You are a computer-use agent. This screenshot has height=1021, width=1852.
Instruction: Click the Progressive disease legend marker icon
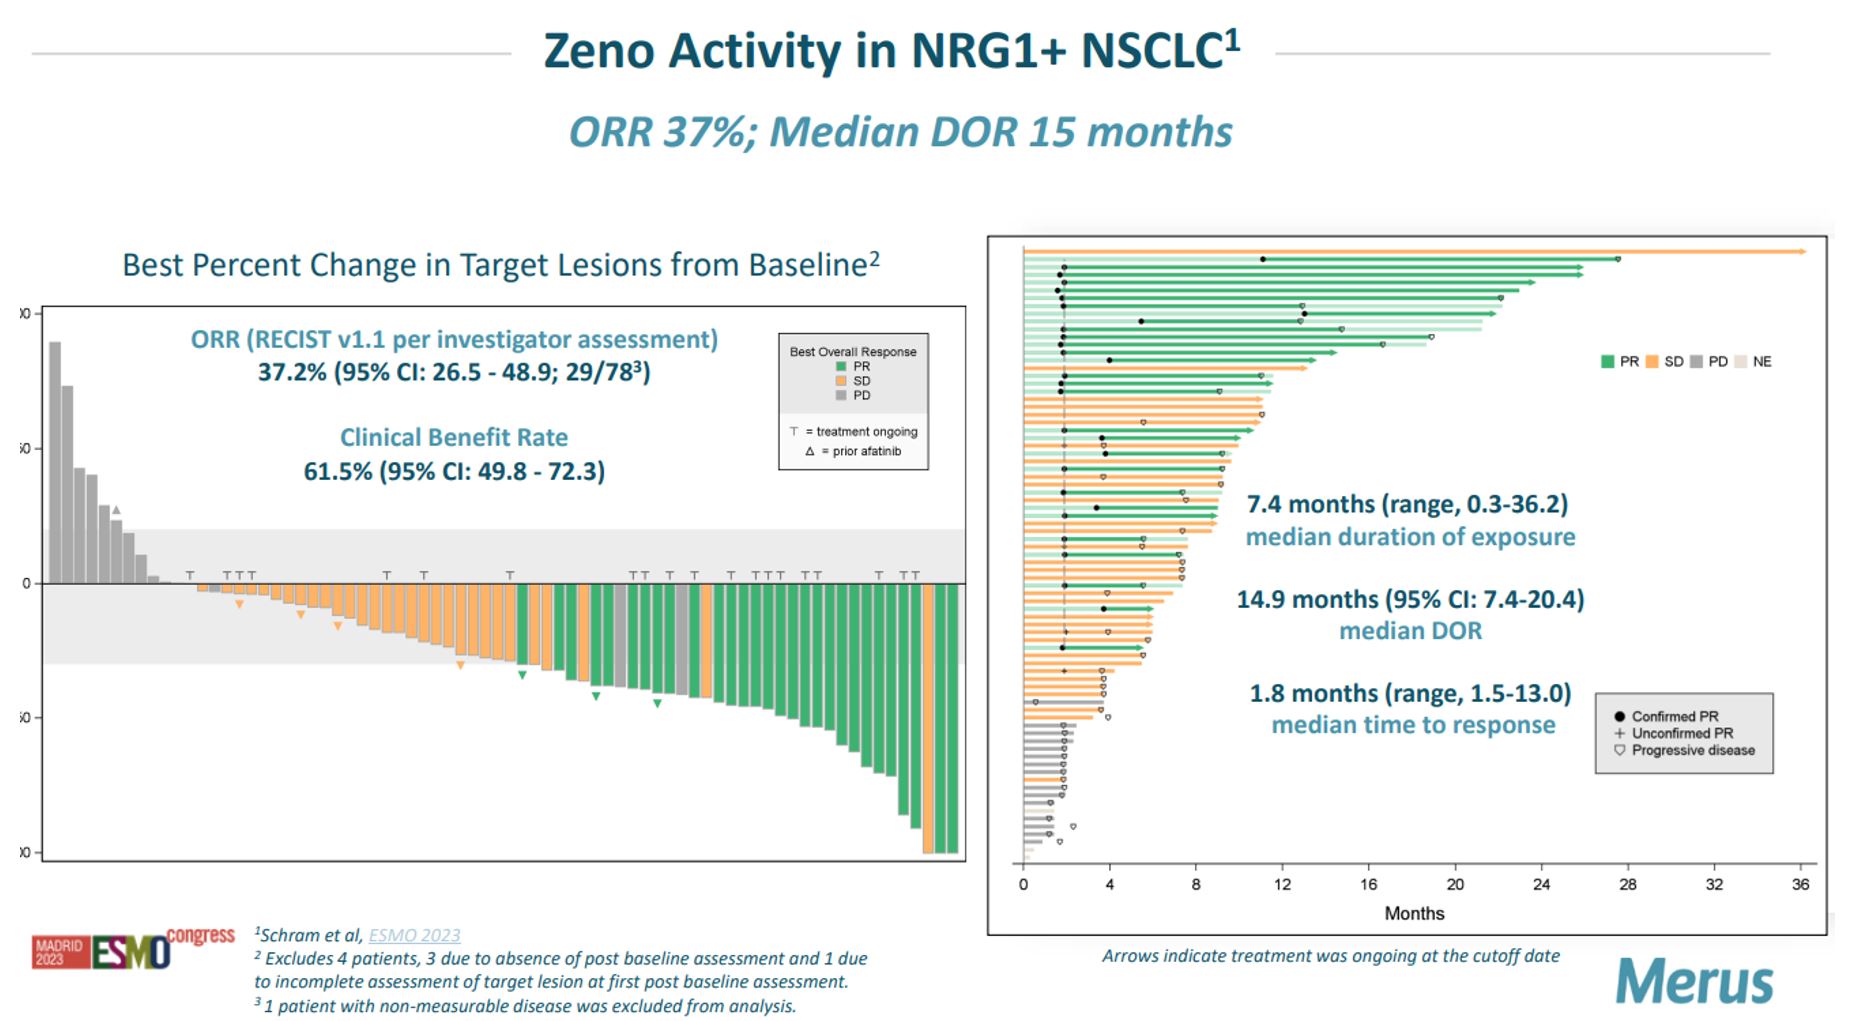[x=1619, y=750]
